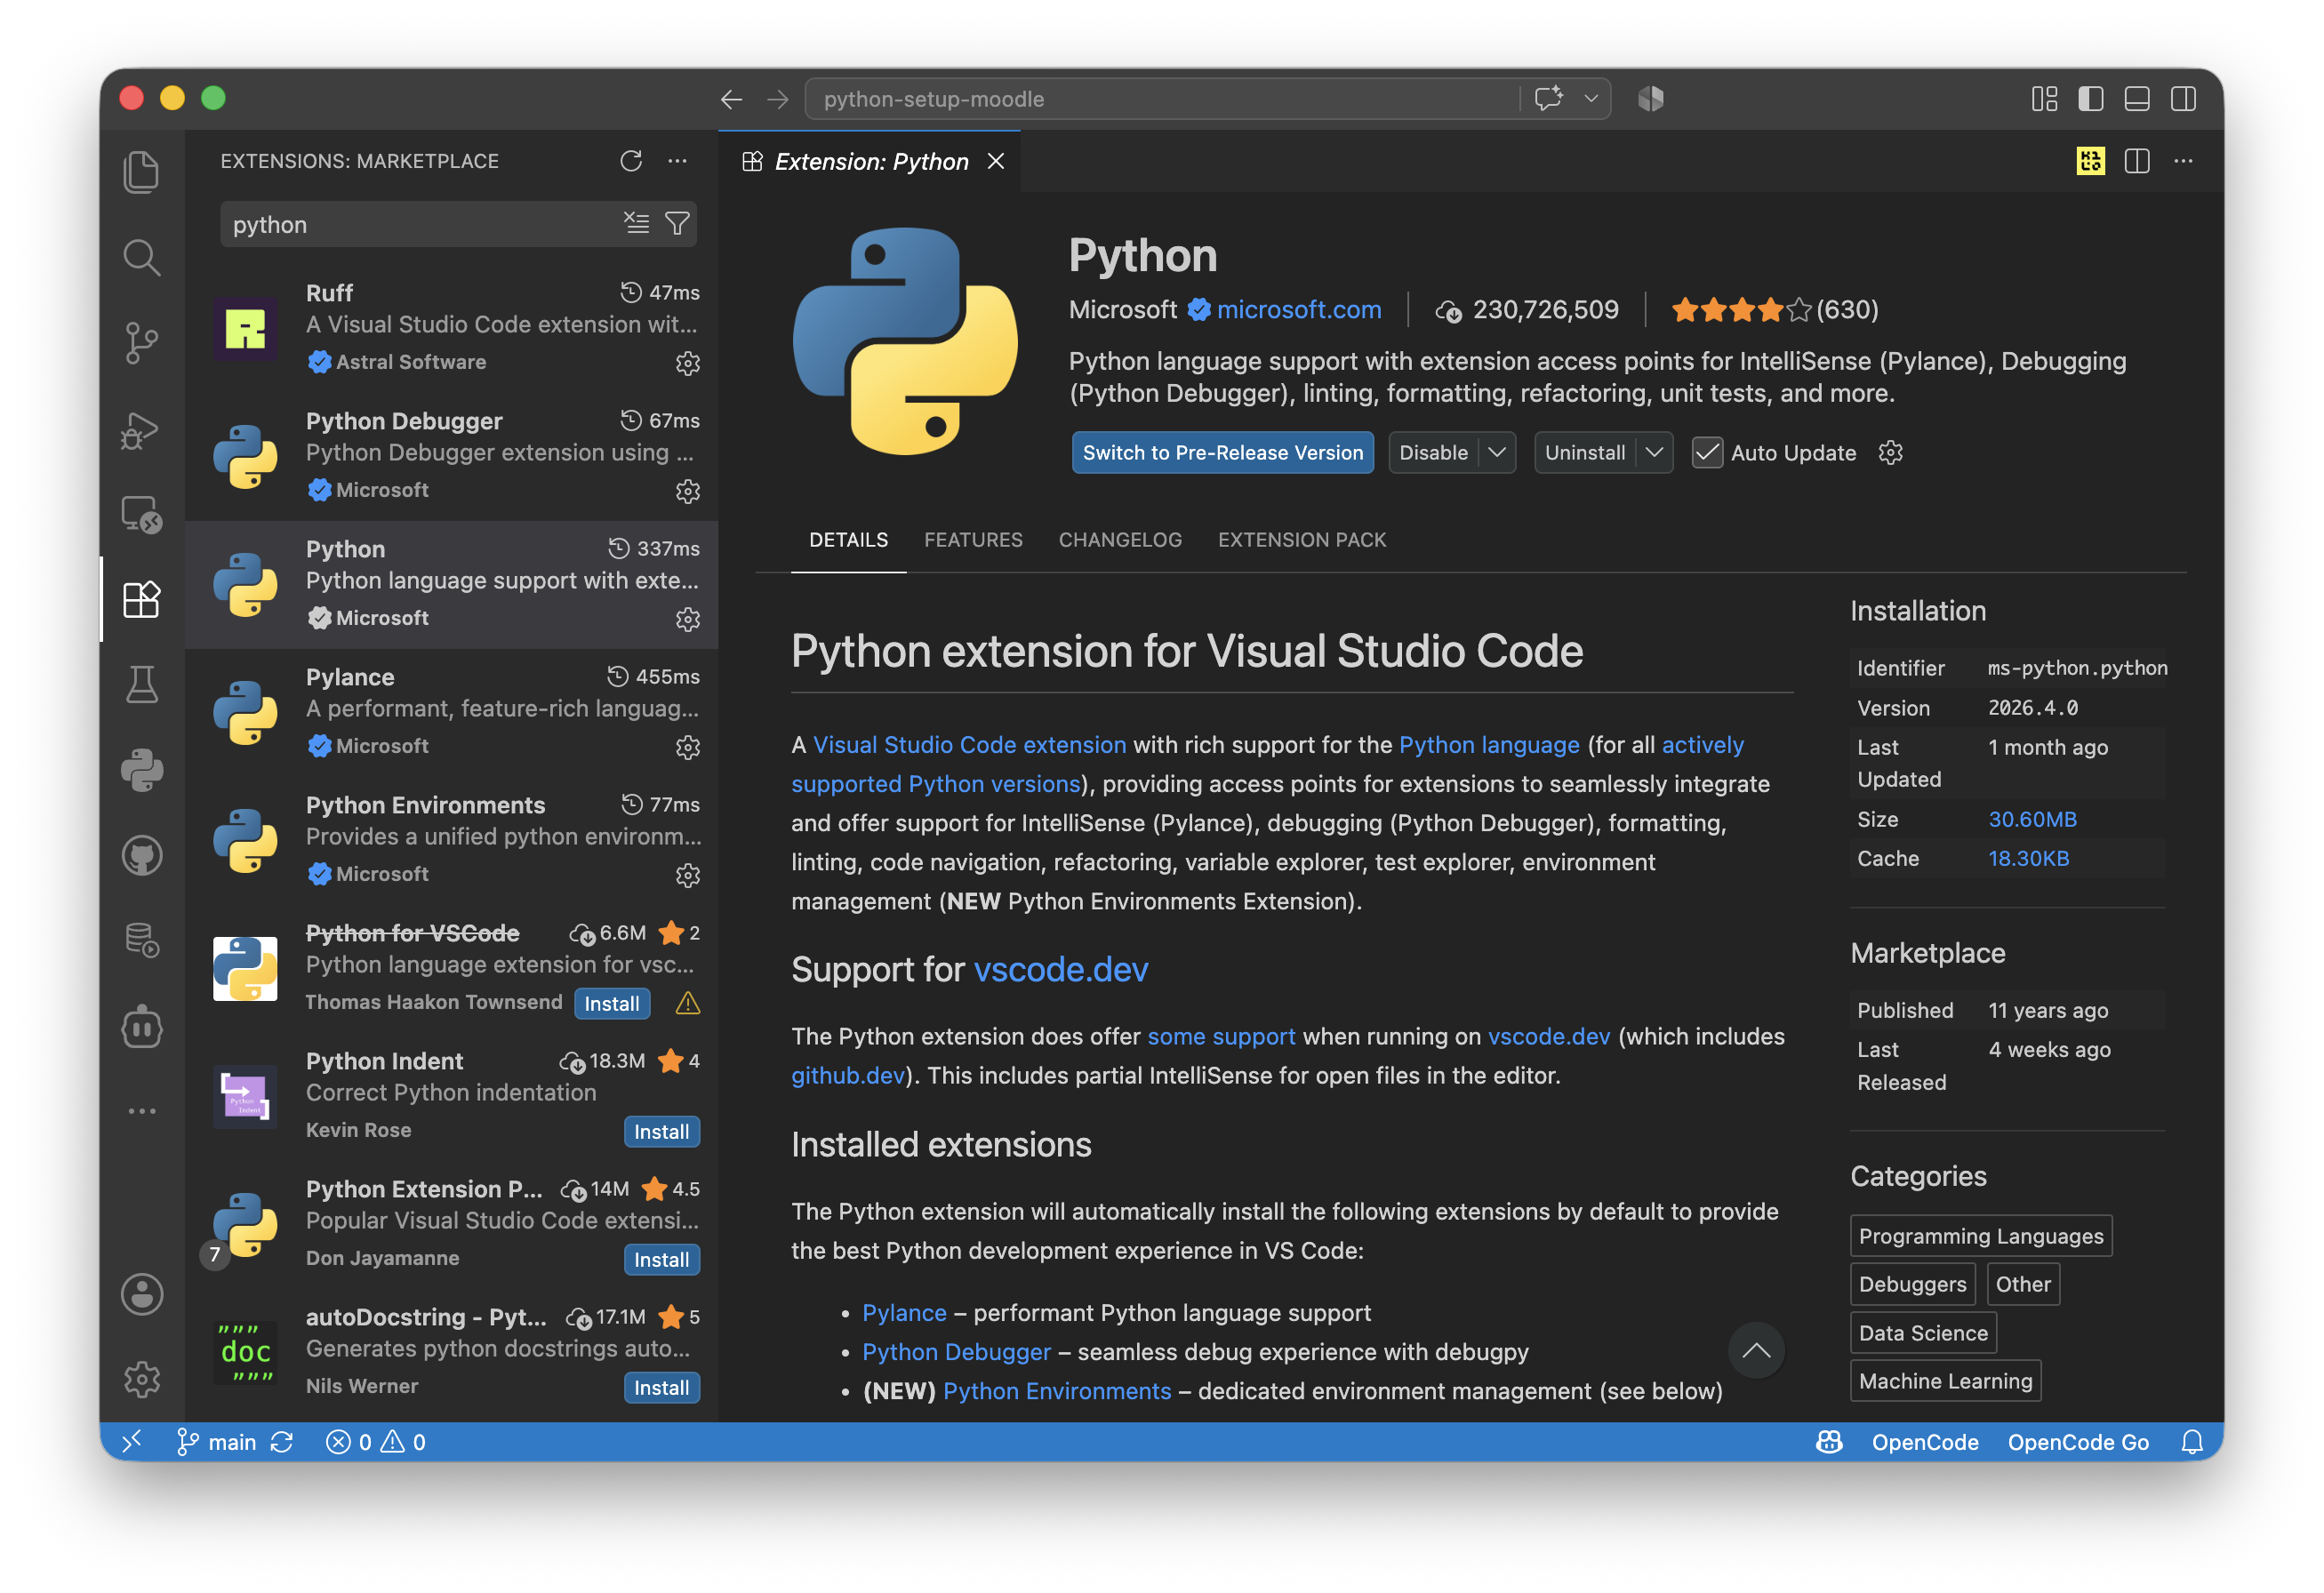Image resolution: width=2324 pixels, height=1593 pixels.
Task: Open the robot chat activity bar icon
Action: tap(141, 1027)
